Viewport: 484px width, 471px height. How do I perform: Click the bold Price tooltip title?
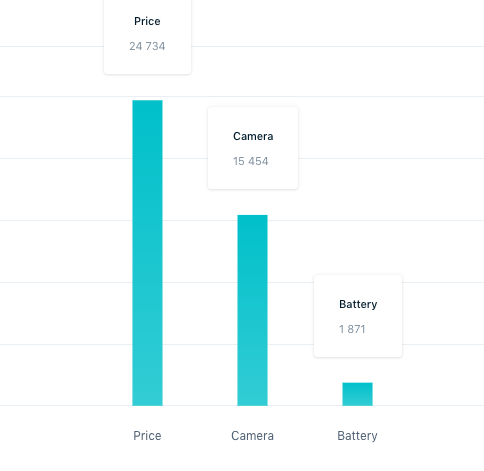coord(147,21)
